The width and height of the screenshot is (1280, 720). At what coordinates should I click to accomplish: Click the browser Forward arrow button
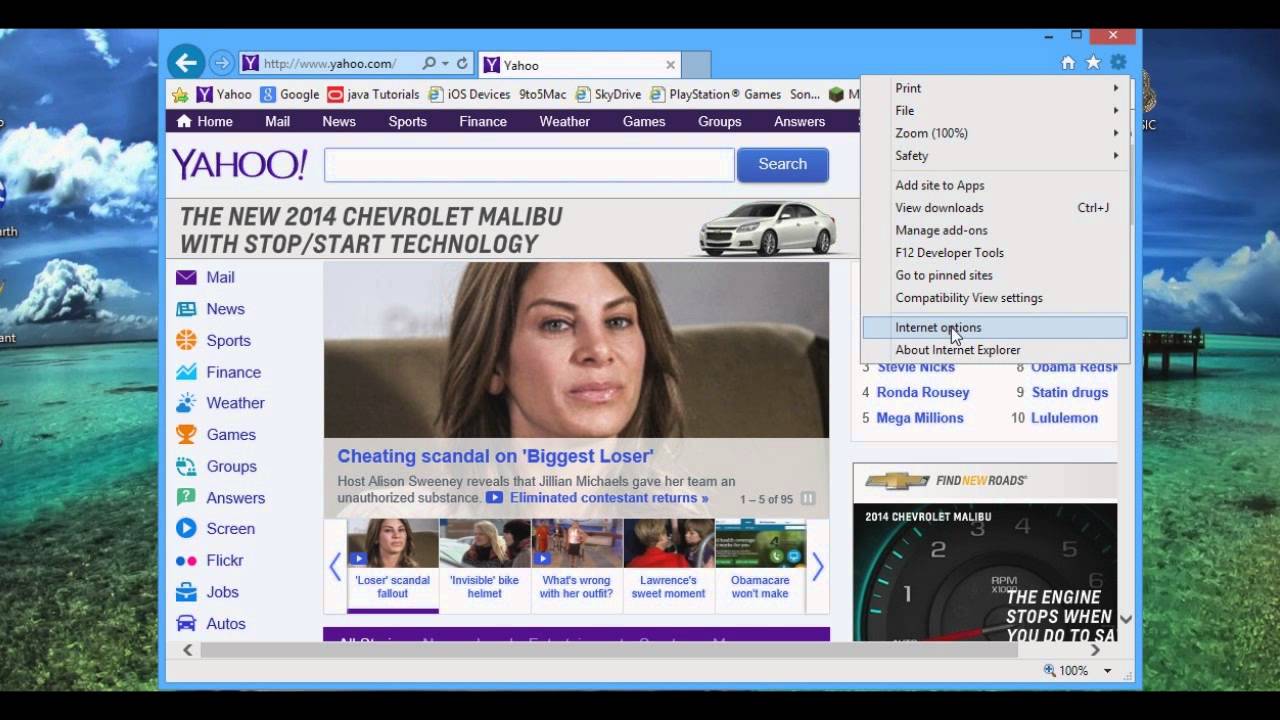[x=222, y=63]
